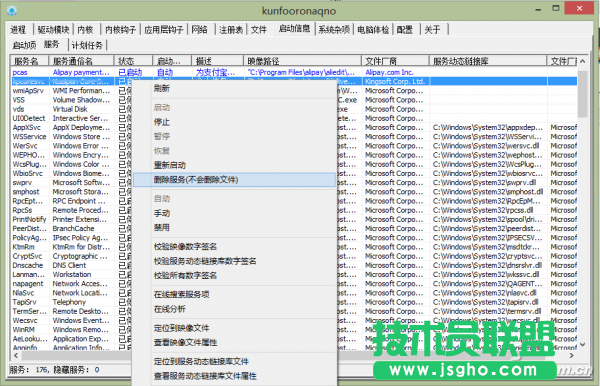Open the 进程 tab
Image resolution: width=600 pixels, height=386 pixels.
tap(18, 30)
